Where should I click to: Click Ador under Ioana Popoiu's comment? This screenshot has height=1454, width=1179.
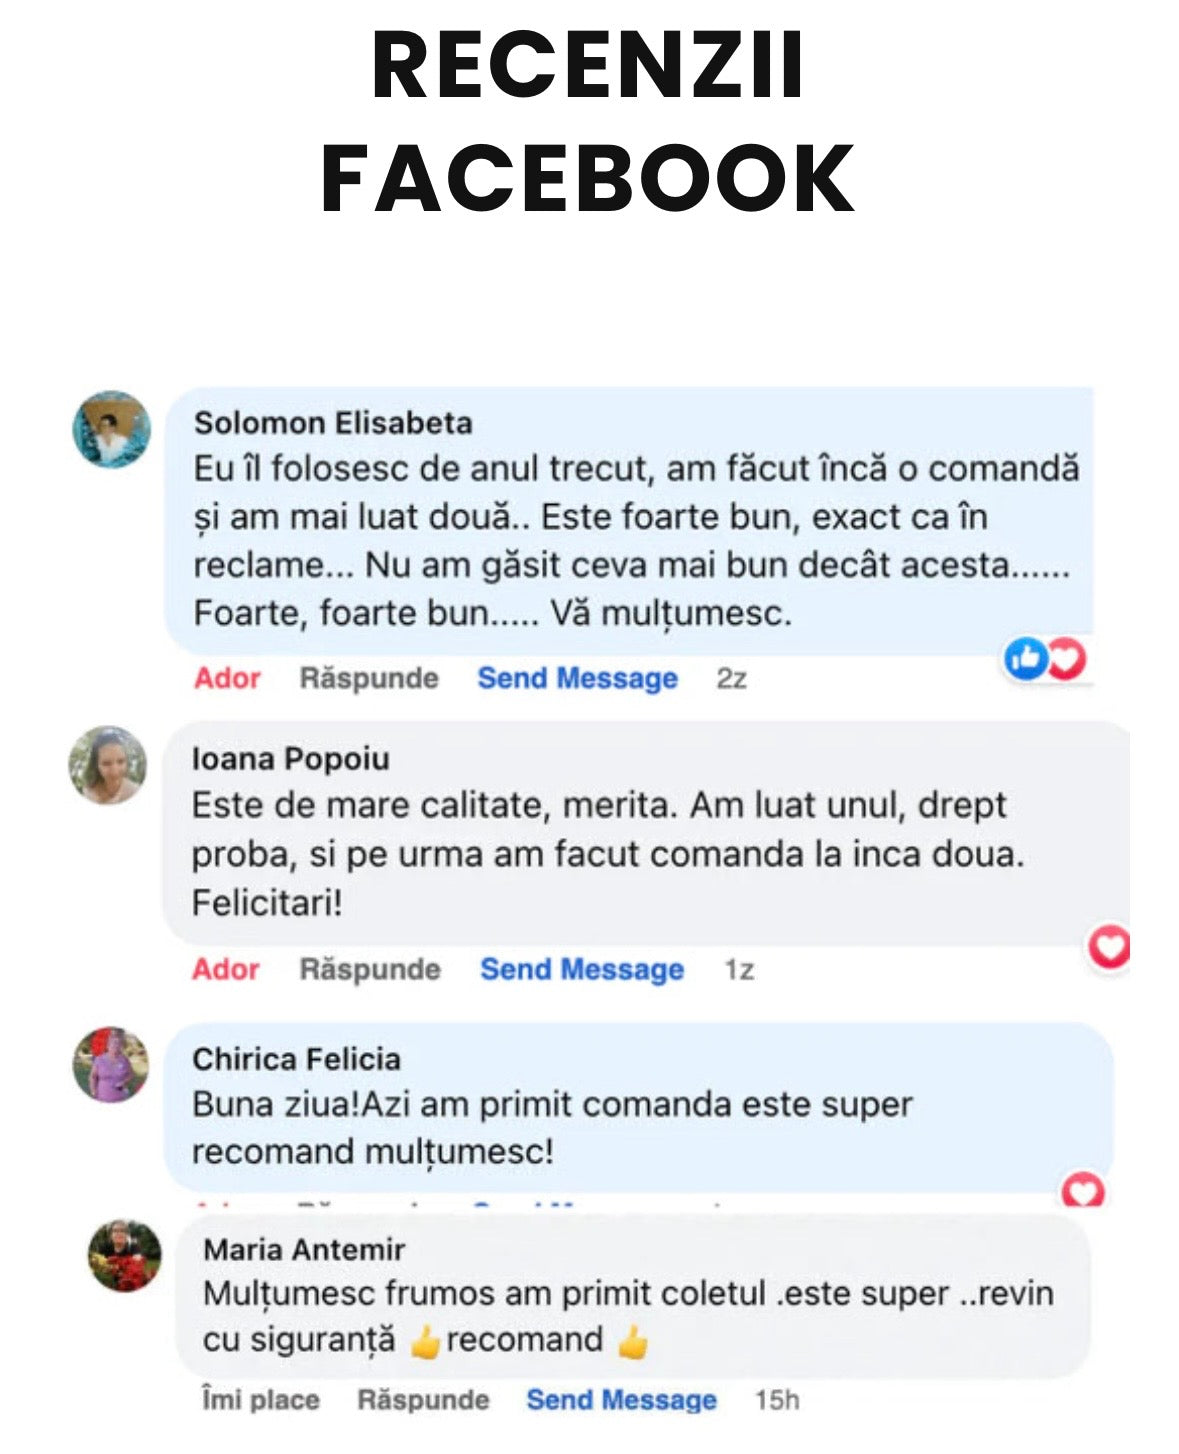(226, 969)
